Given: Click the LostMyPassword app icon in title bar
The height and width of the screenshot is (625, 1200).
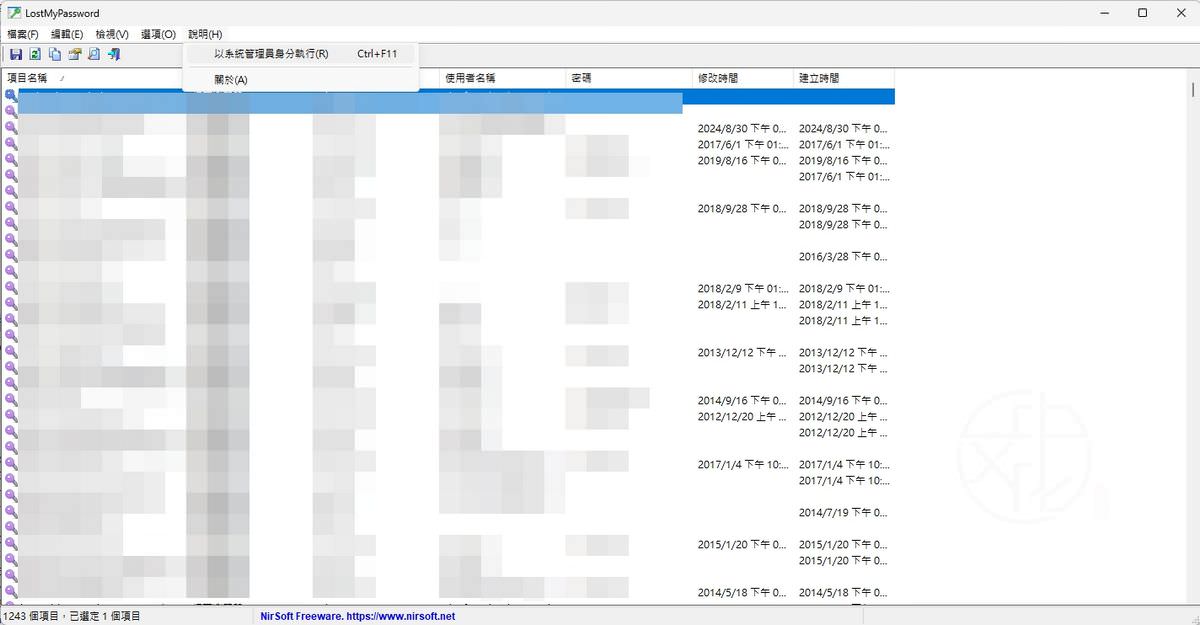Looking at the screenshot, I should click(x=14, y=13).
